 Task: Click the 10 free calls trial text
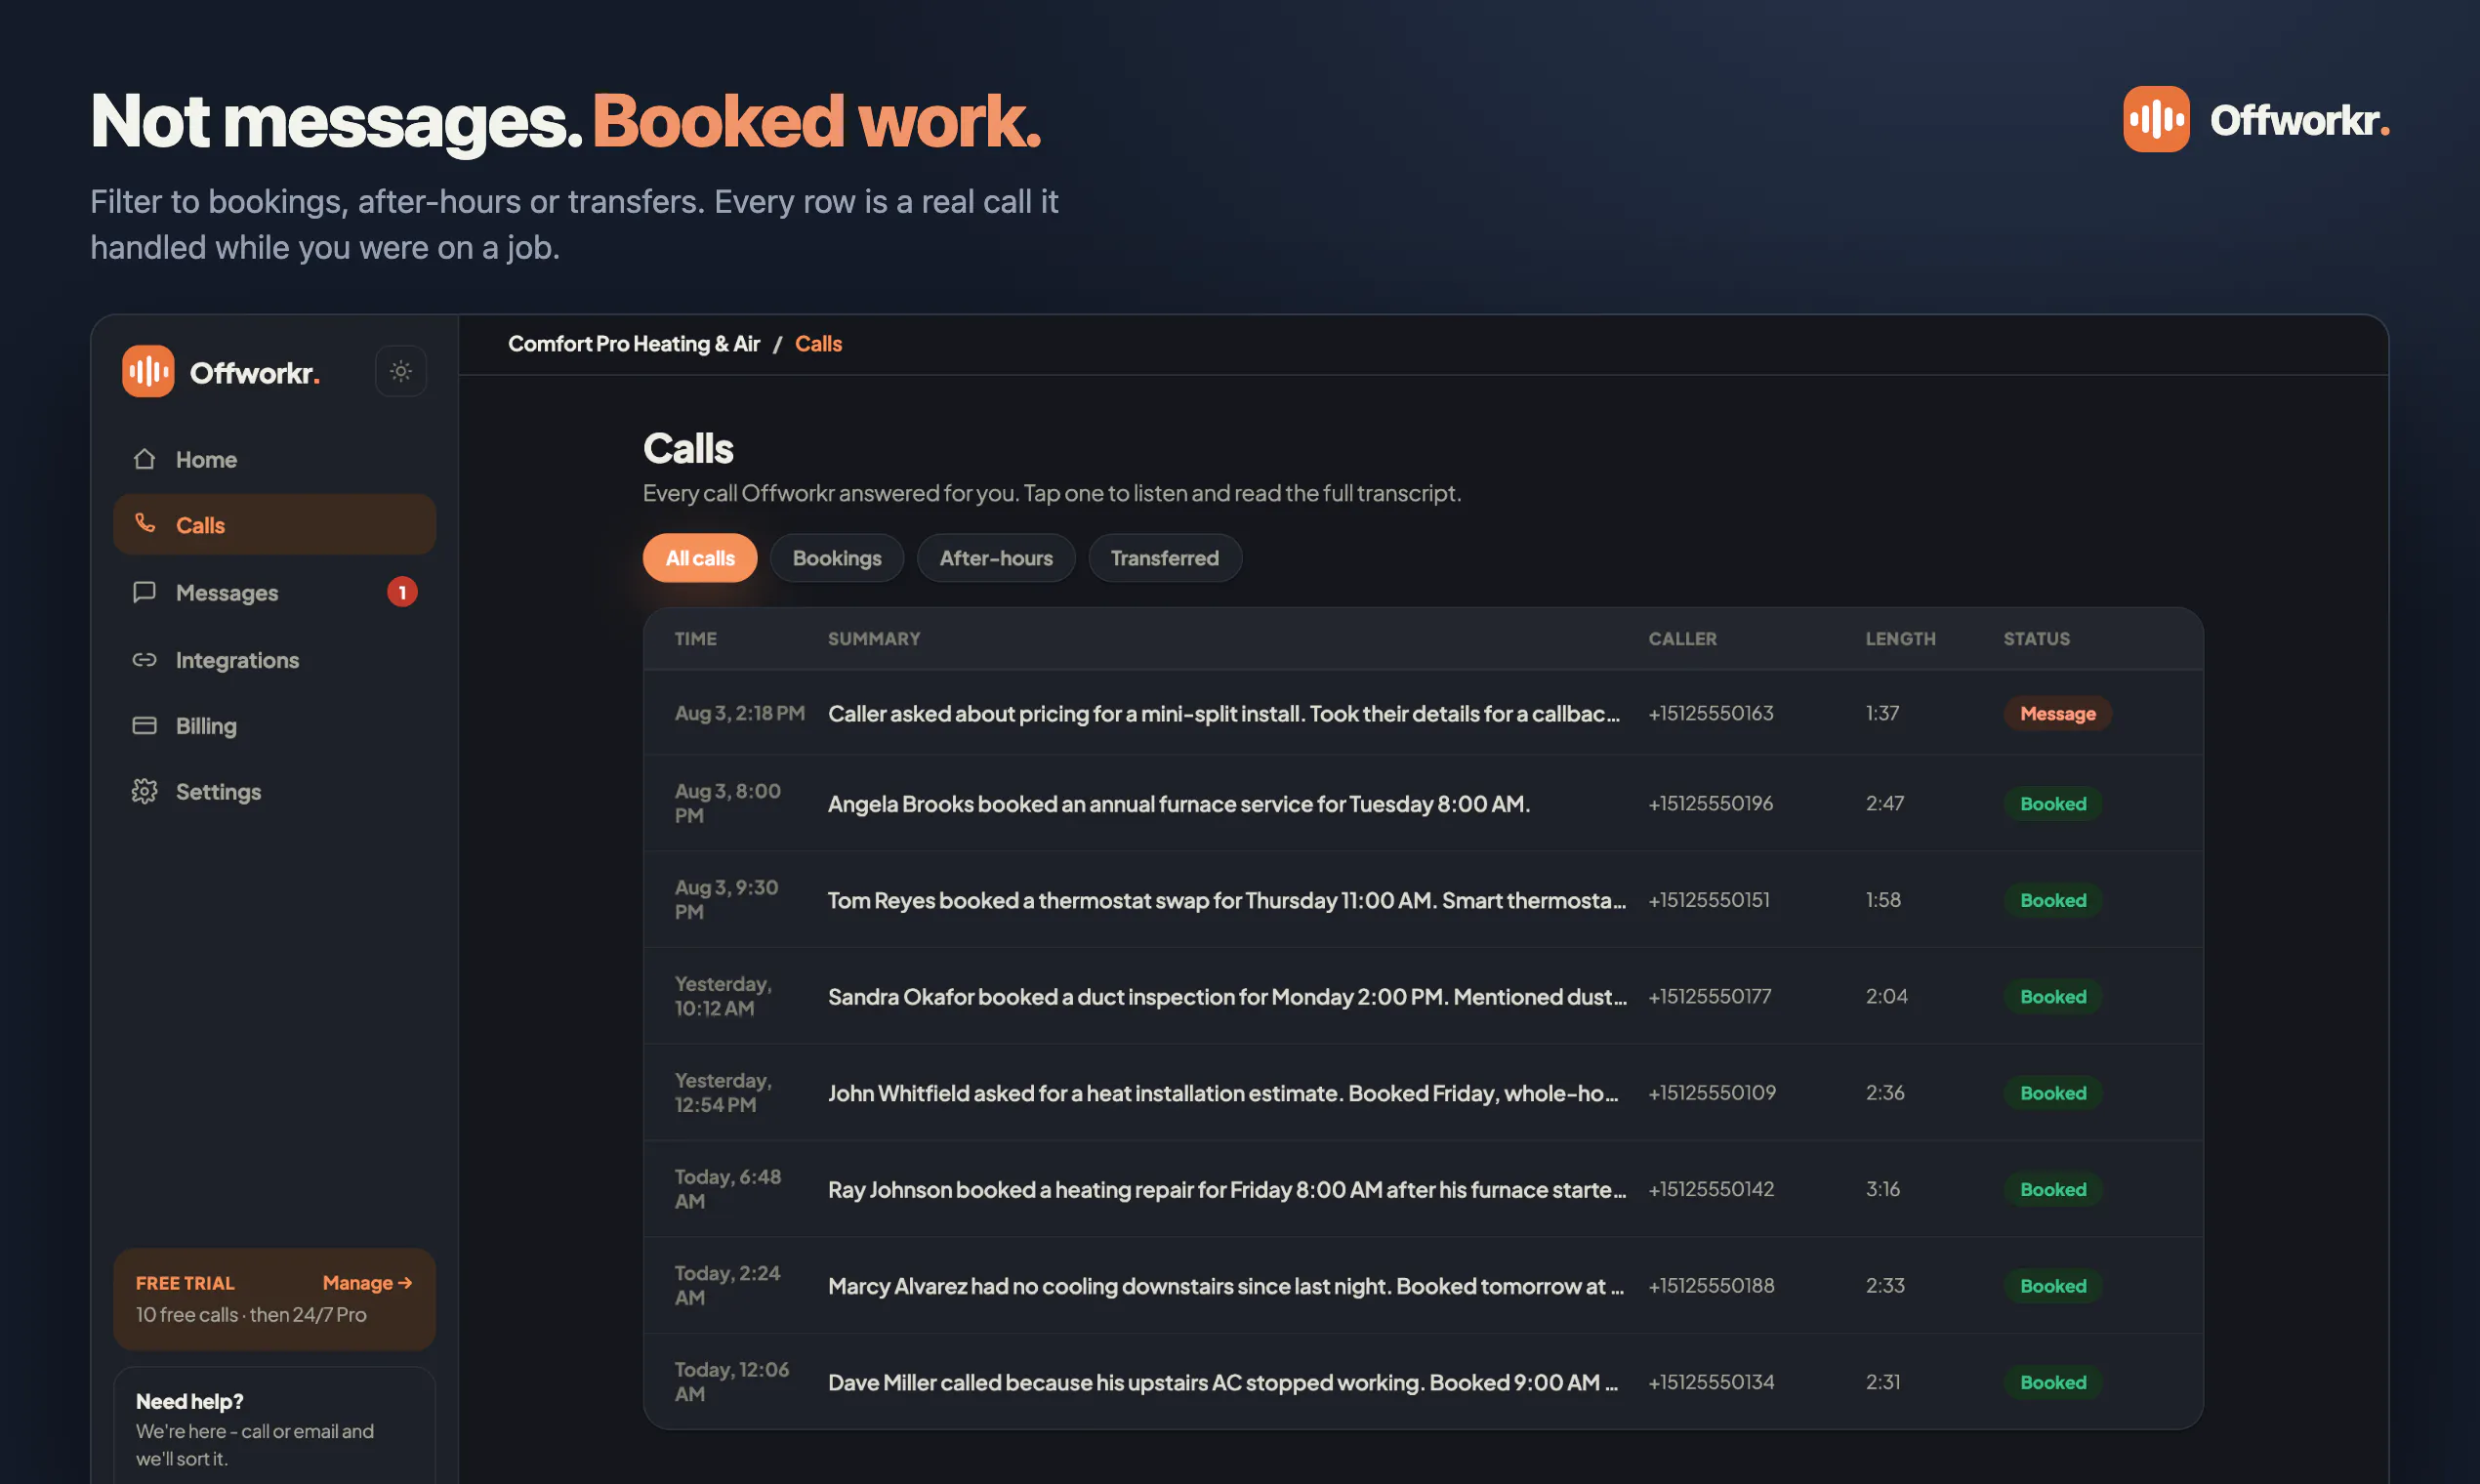click(x=251, y=1315)
